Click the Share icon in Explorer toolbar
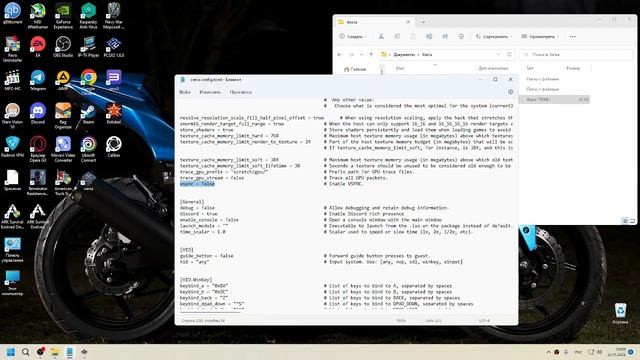The width and height of the screenshot is (640, 360). tap(445, 36)
